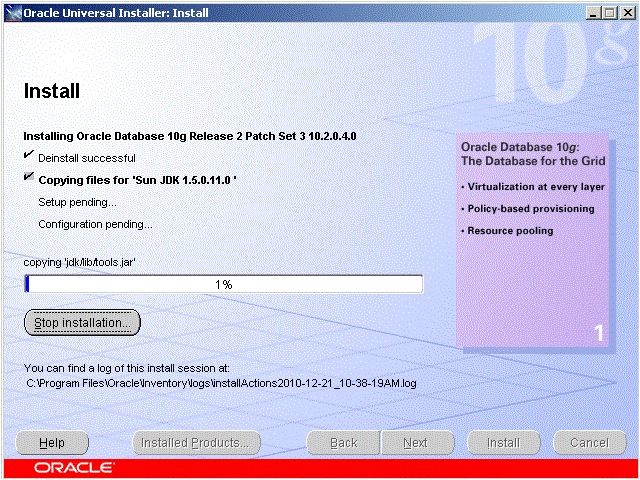Click the Installed Products button
This screenshot has width=640, height=480.
(196, 443)
